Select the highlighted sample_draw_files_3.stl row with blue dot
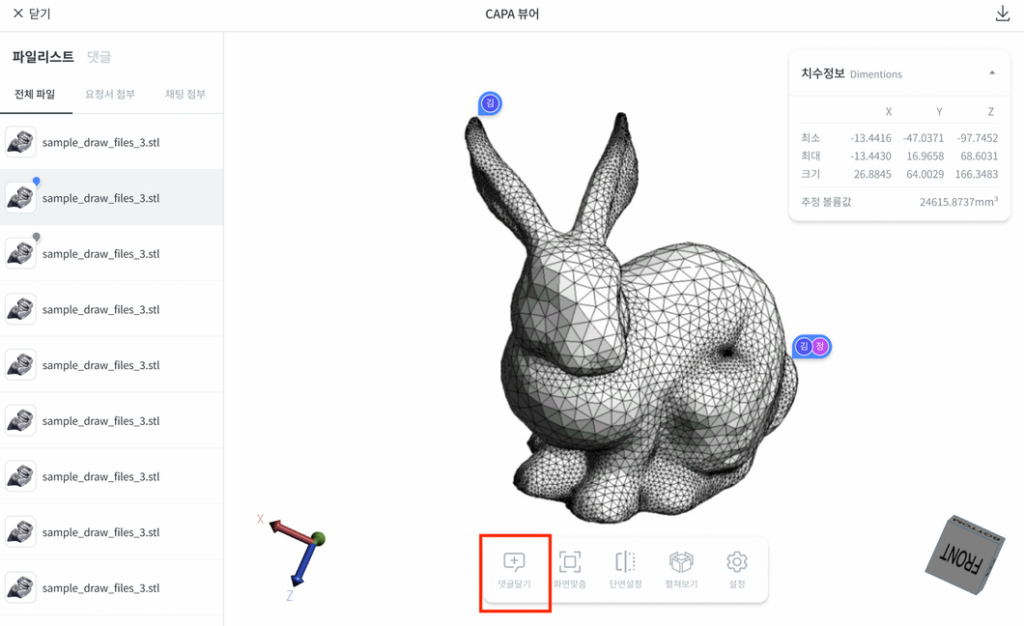Screen dimensions: 1024x626 112,198
